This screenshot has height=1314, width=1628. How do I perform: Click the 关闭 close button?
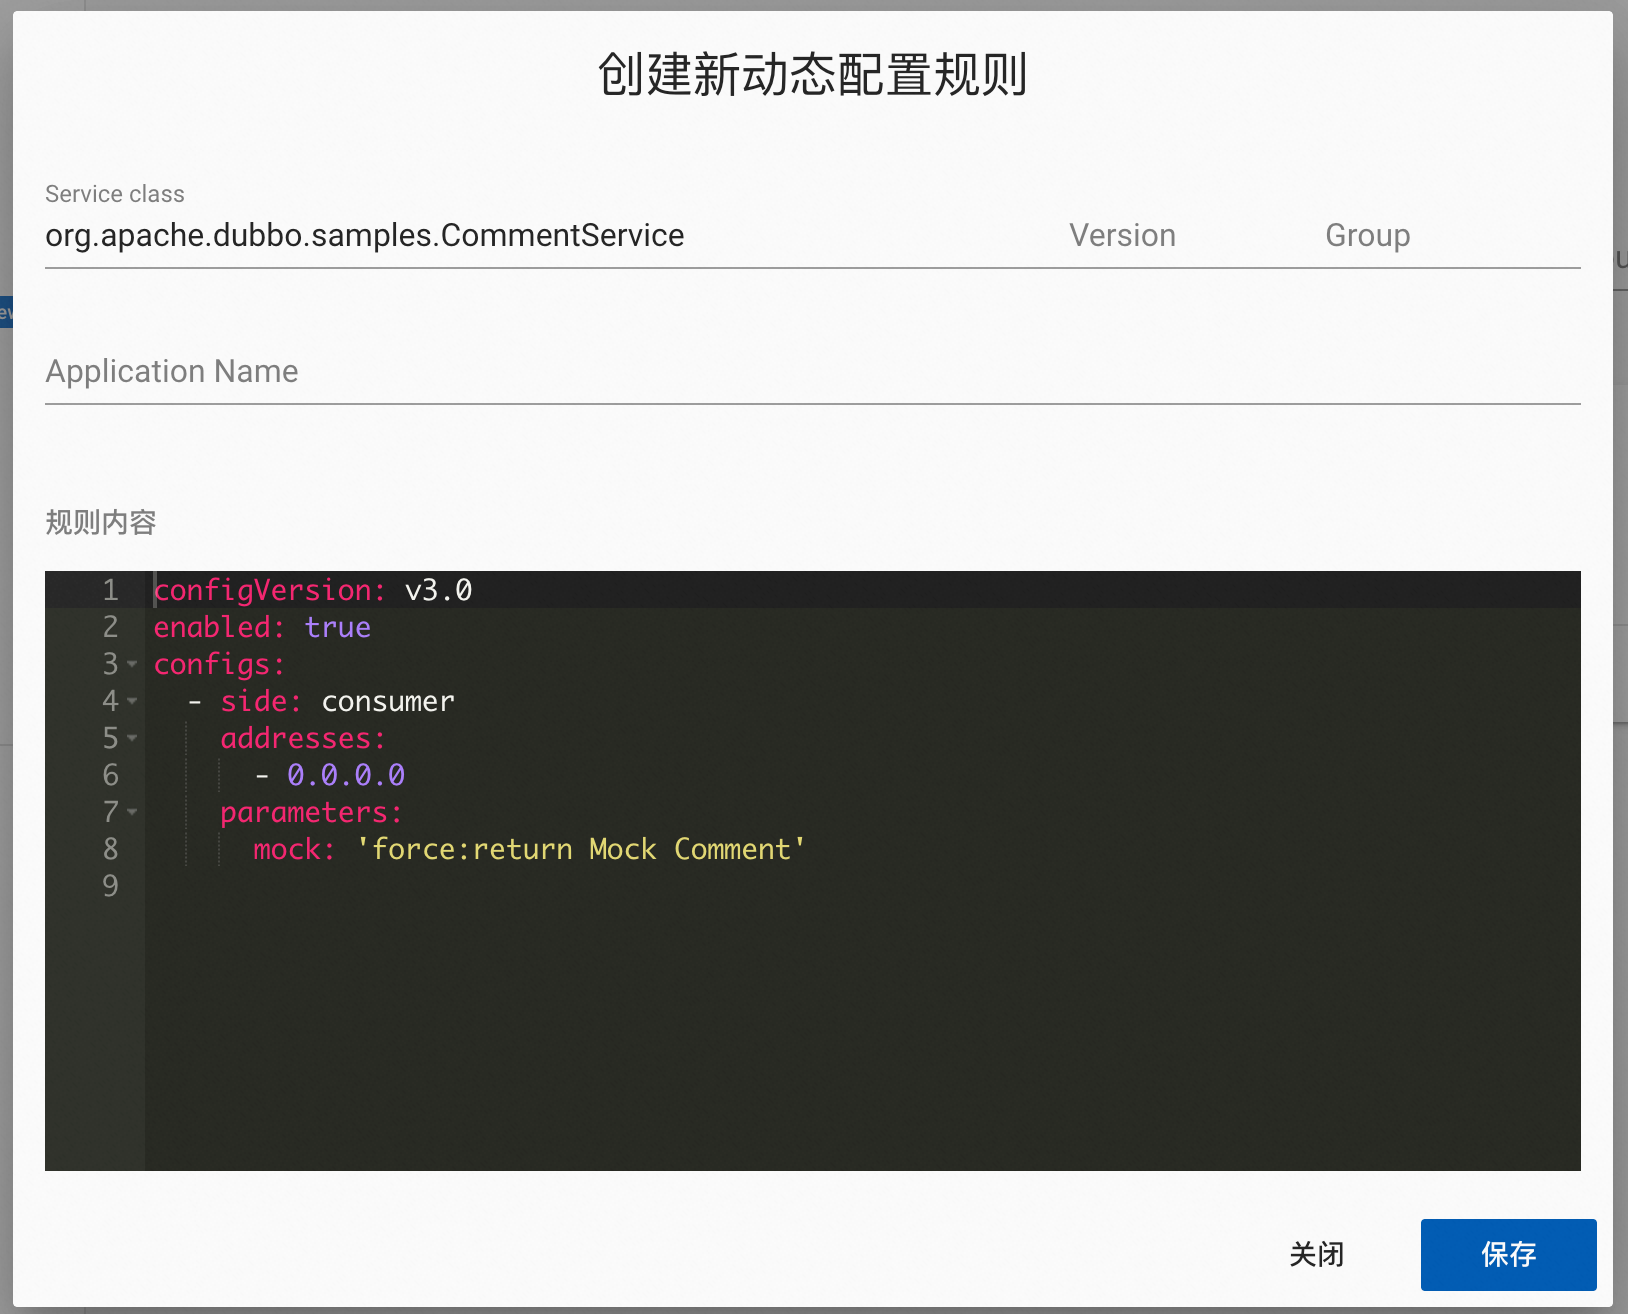pos(1318,1254)
